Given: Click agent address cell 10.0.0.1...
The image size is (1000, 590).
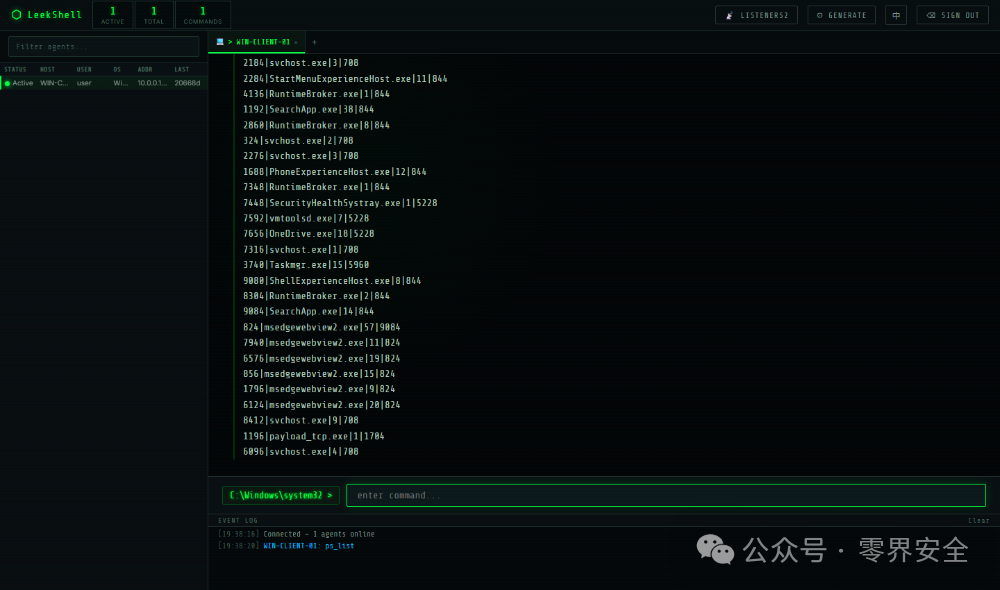Looking at the screenshot, I should point(152,83).
